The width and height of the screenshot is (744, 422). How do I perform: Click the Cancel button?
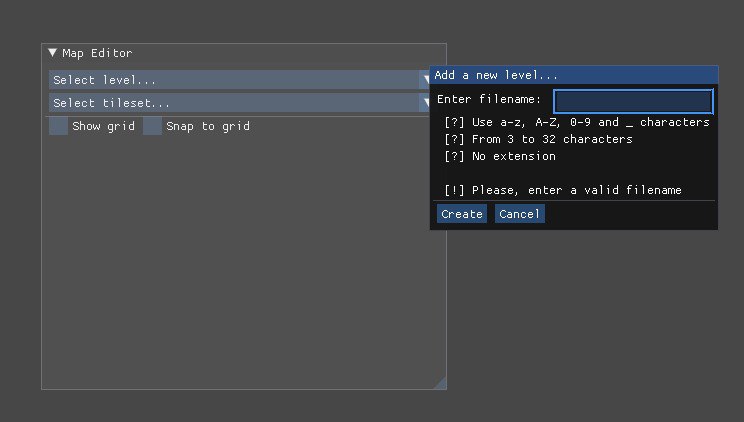[x=520, y=214]
